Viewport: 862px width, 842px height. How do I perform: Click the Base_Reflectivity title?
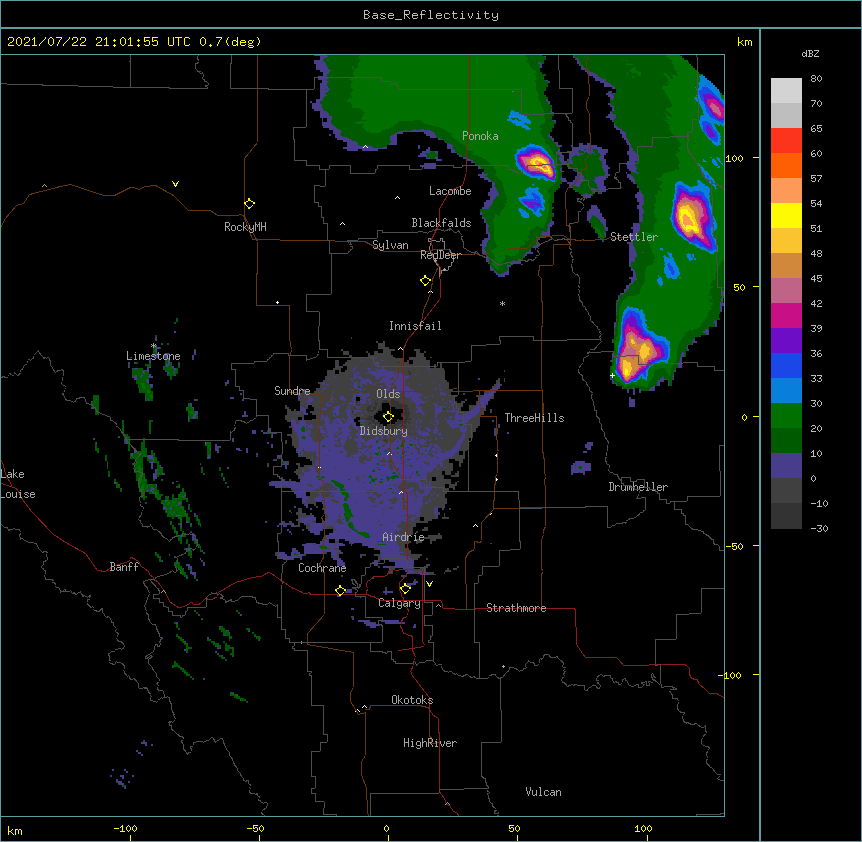click(x=431, y=15)
